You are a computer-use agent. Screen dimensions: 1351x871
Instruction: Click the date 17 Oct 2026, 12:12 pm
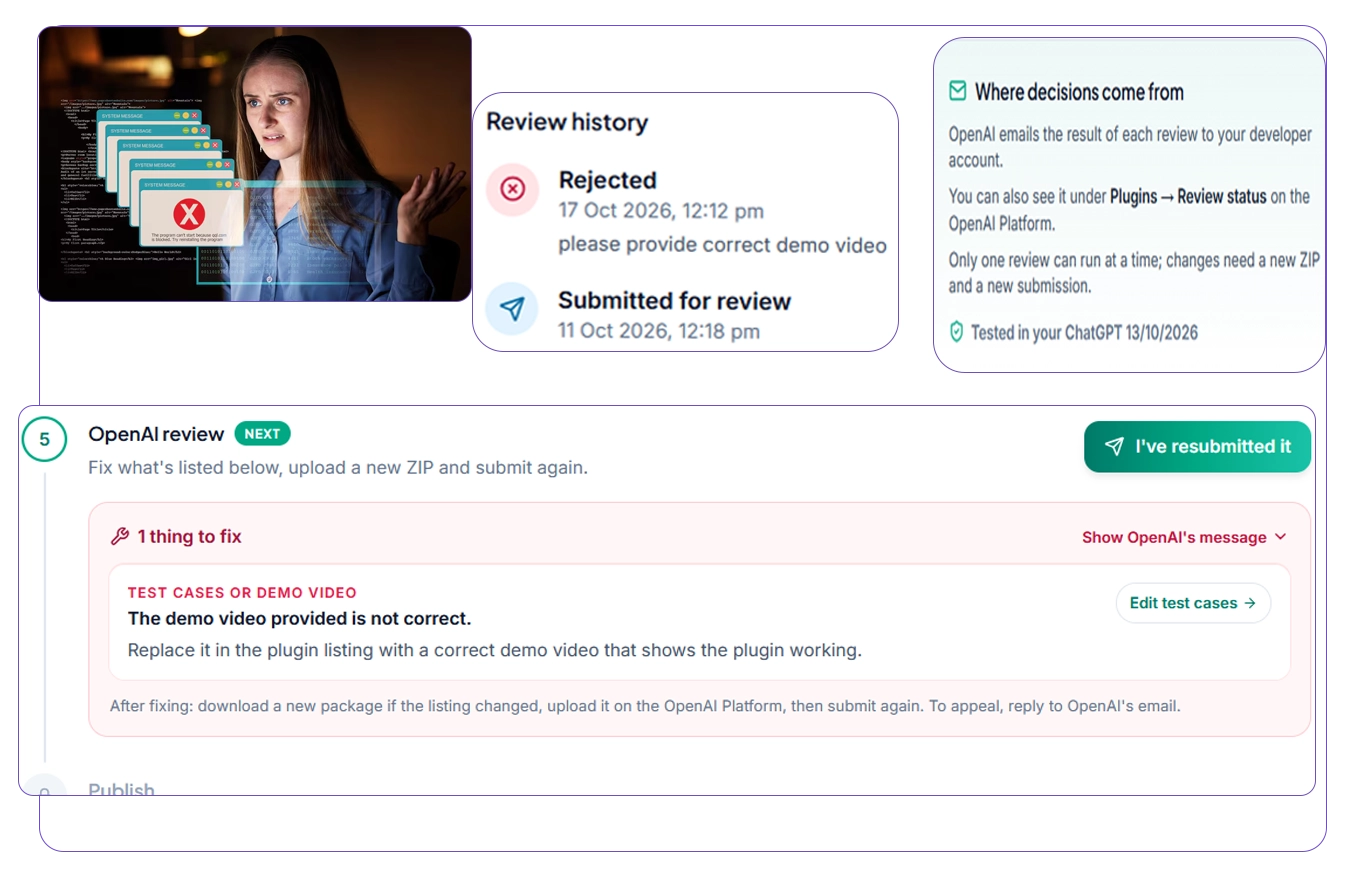(661, 211)
